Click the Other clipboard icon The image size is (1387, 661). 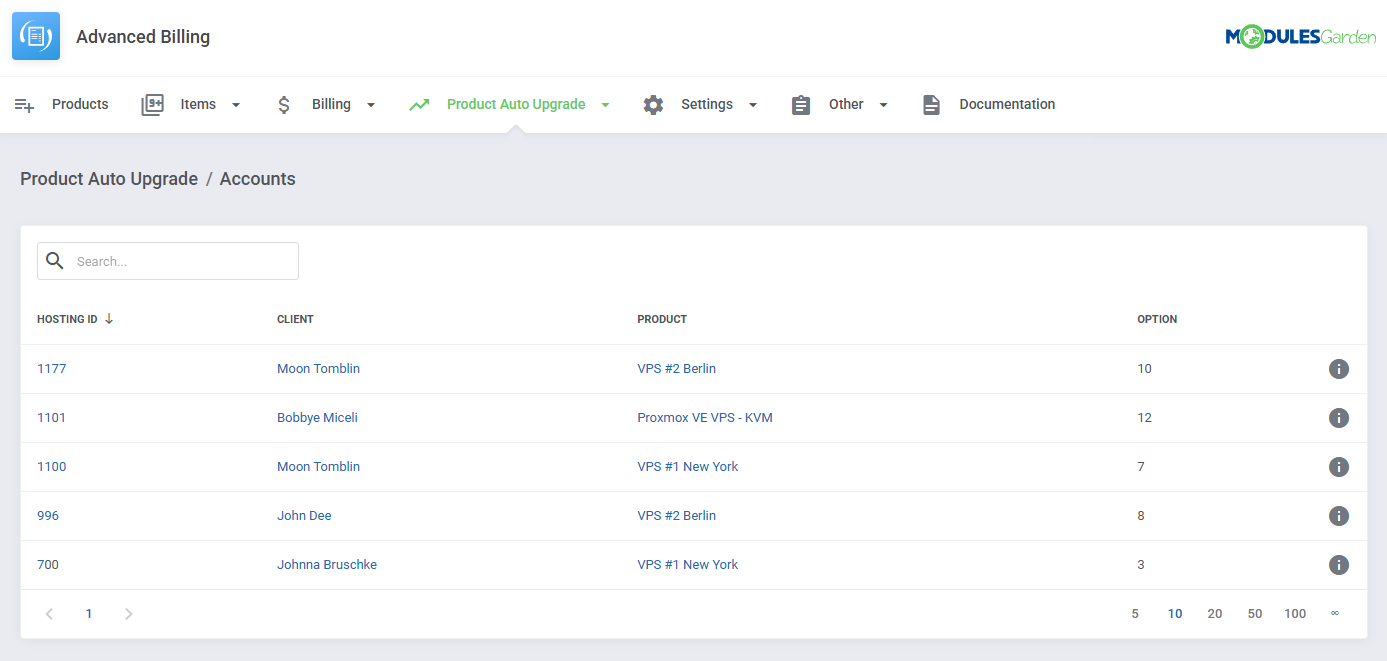pyautogui.click(x=800, y=103)
